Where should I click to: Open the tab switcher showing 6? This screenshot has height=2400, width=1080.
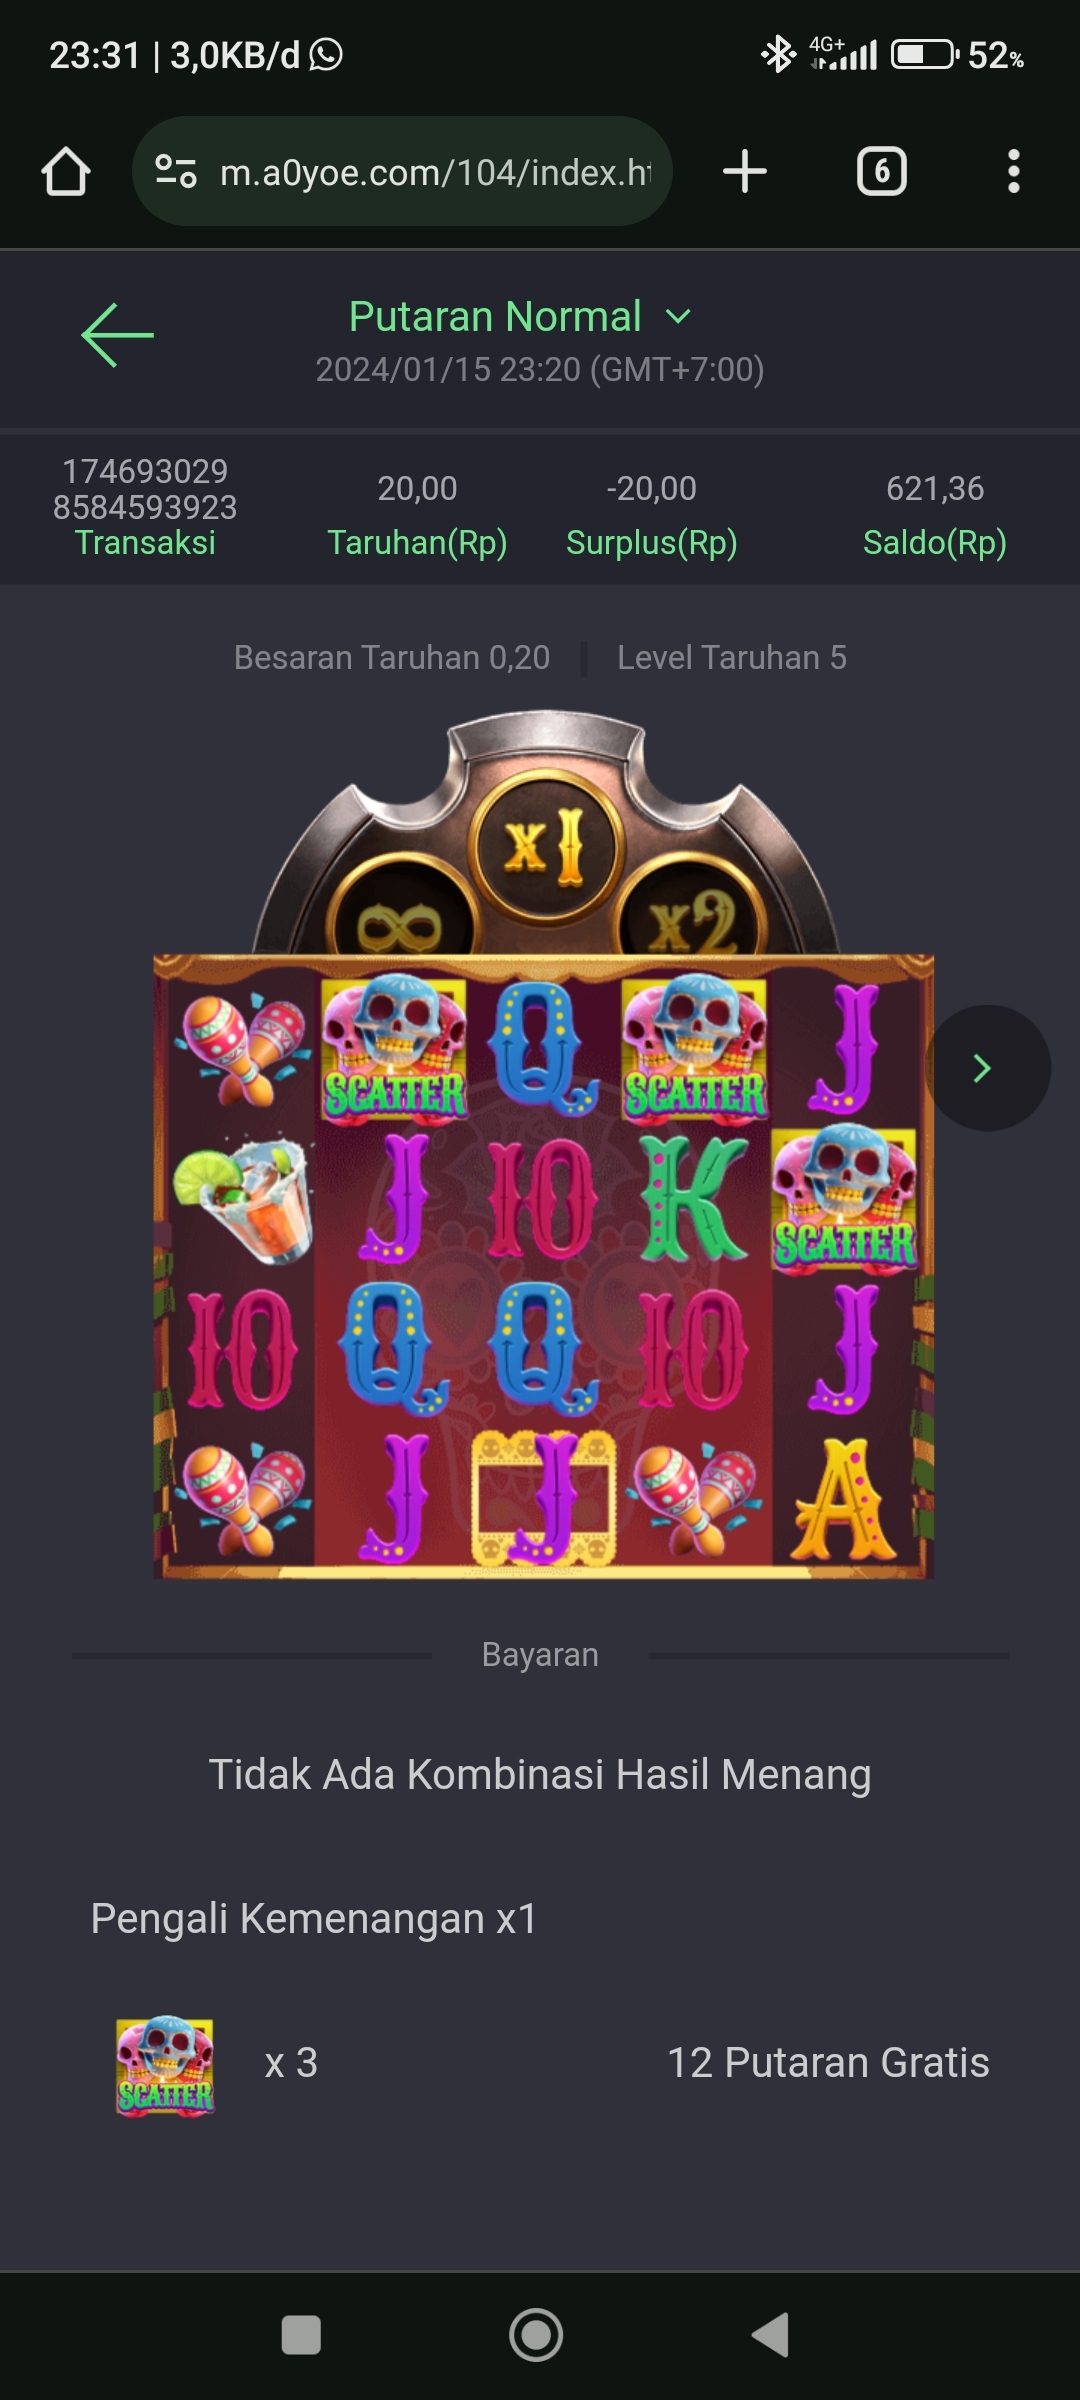(882, 171)
